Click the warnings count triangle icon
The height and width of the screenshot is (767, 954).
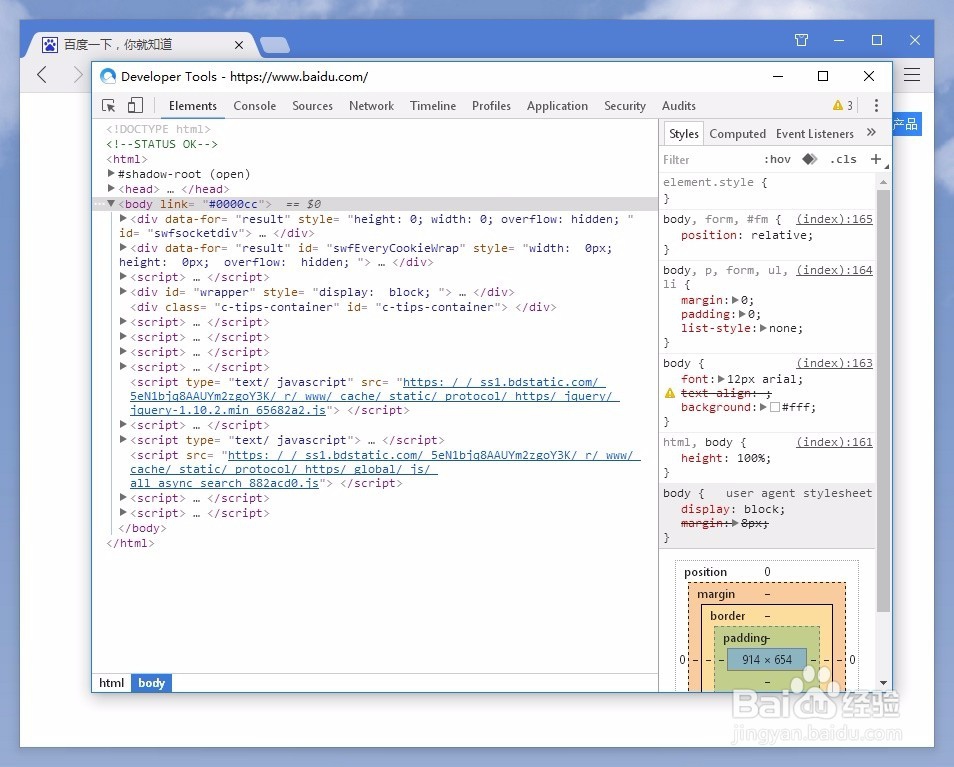838,105
